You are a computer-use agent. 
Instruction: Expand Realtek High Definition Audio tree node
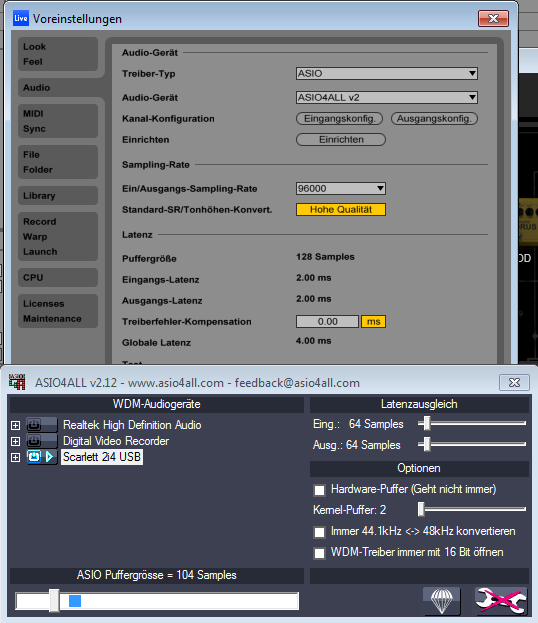(15, 426)
